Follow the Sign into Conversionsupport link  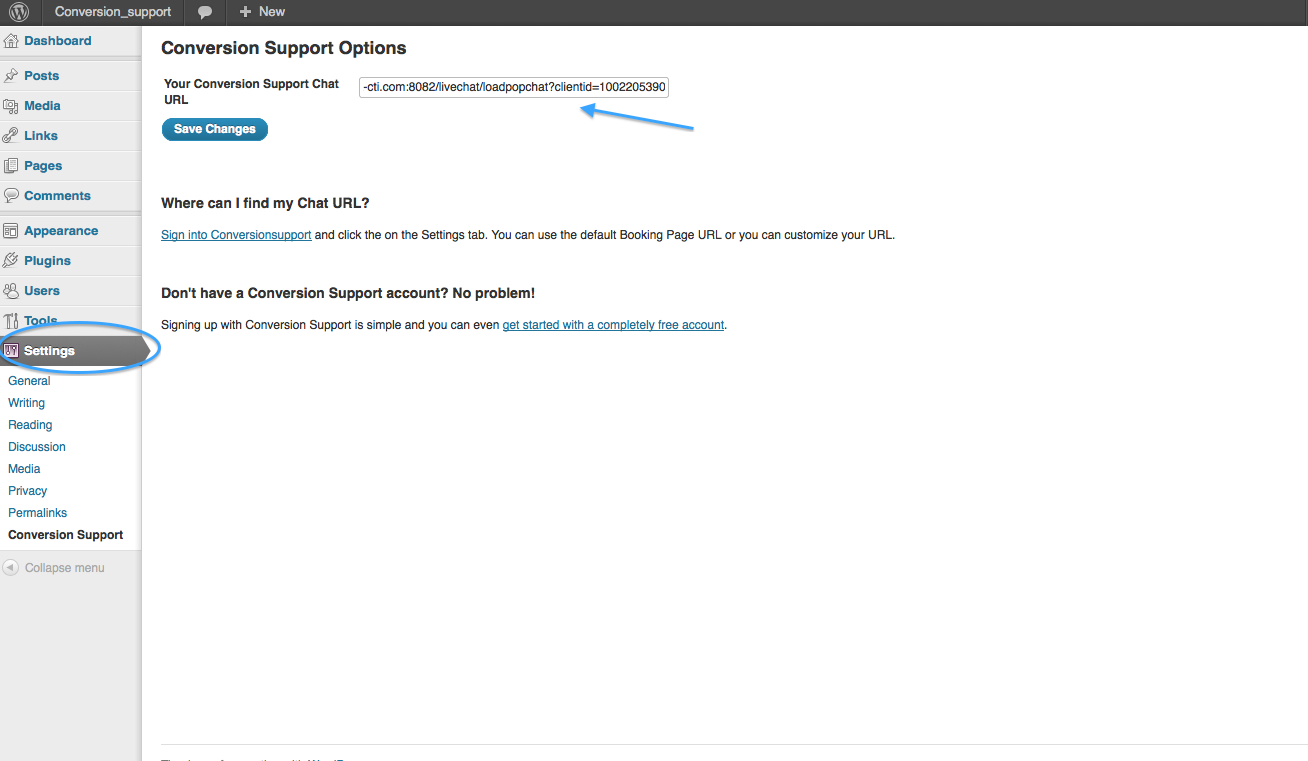pyautogui.click(x=236, y=235)
